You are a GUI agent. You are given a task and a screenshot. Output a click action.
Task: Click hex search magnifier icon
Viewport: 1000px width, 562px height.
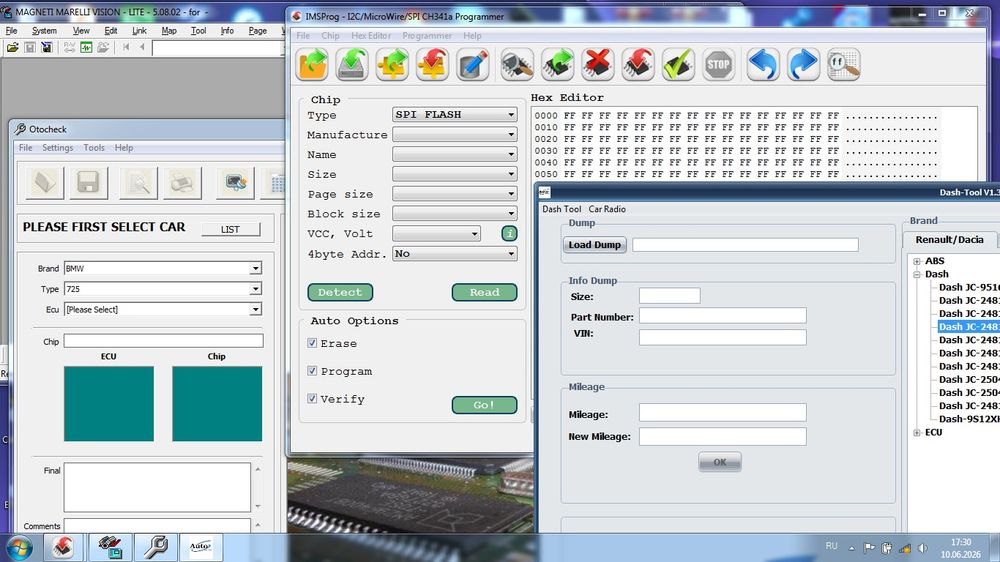[843, 64]
